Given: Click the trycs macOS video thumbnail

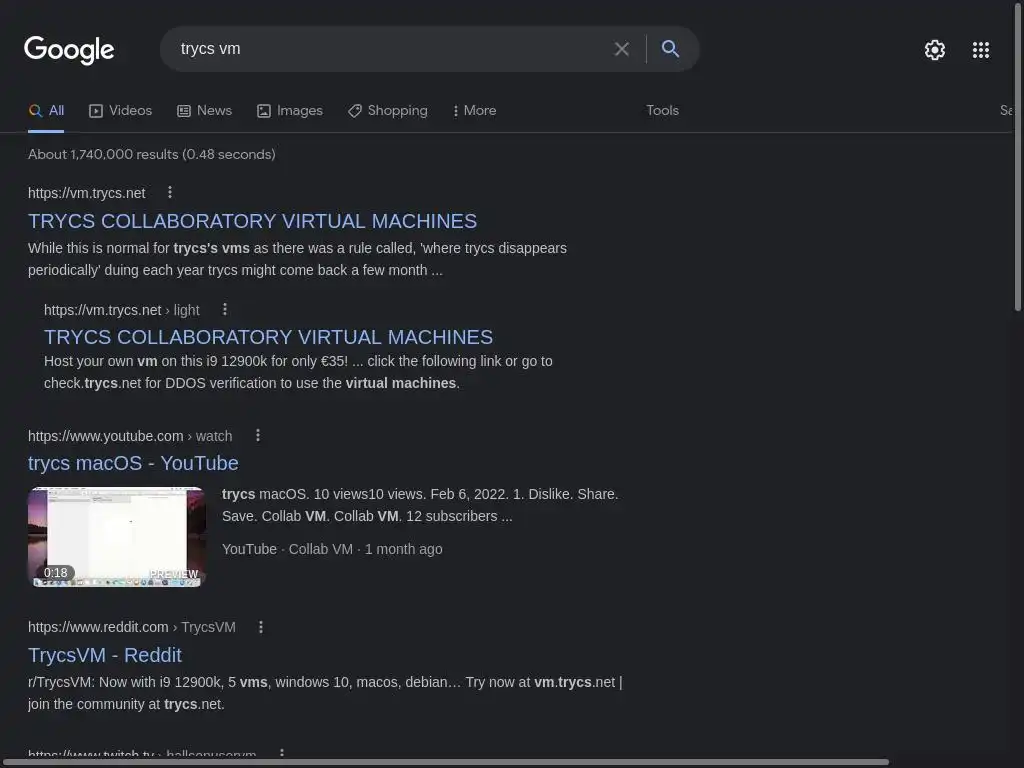Looking at the screenshot, I should click(117, 537).
